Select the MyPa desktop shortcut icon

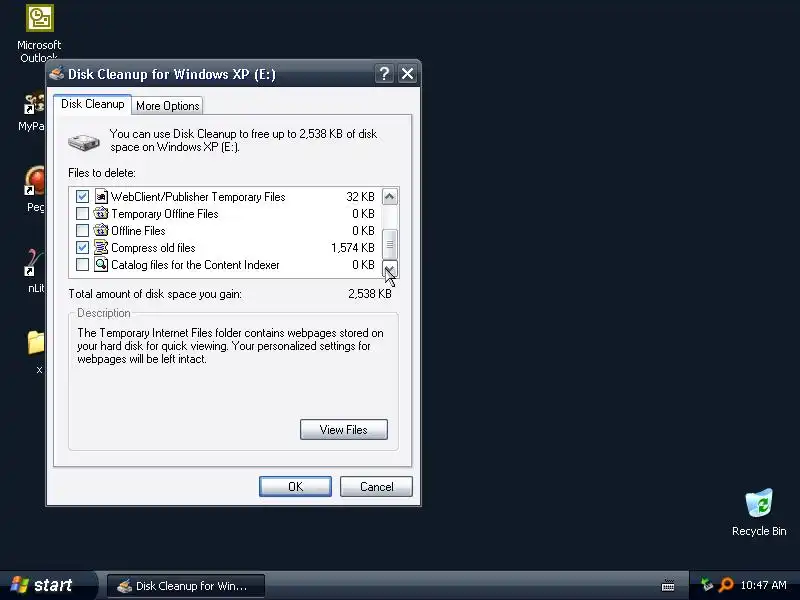pyautogui.click(x=34, y=105)
